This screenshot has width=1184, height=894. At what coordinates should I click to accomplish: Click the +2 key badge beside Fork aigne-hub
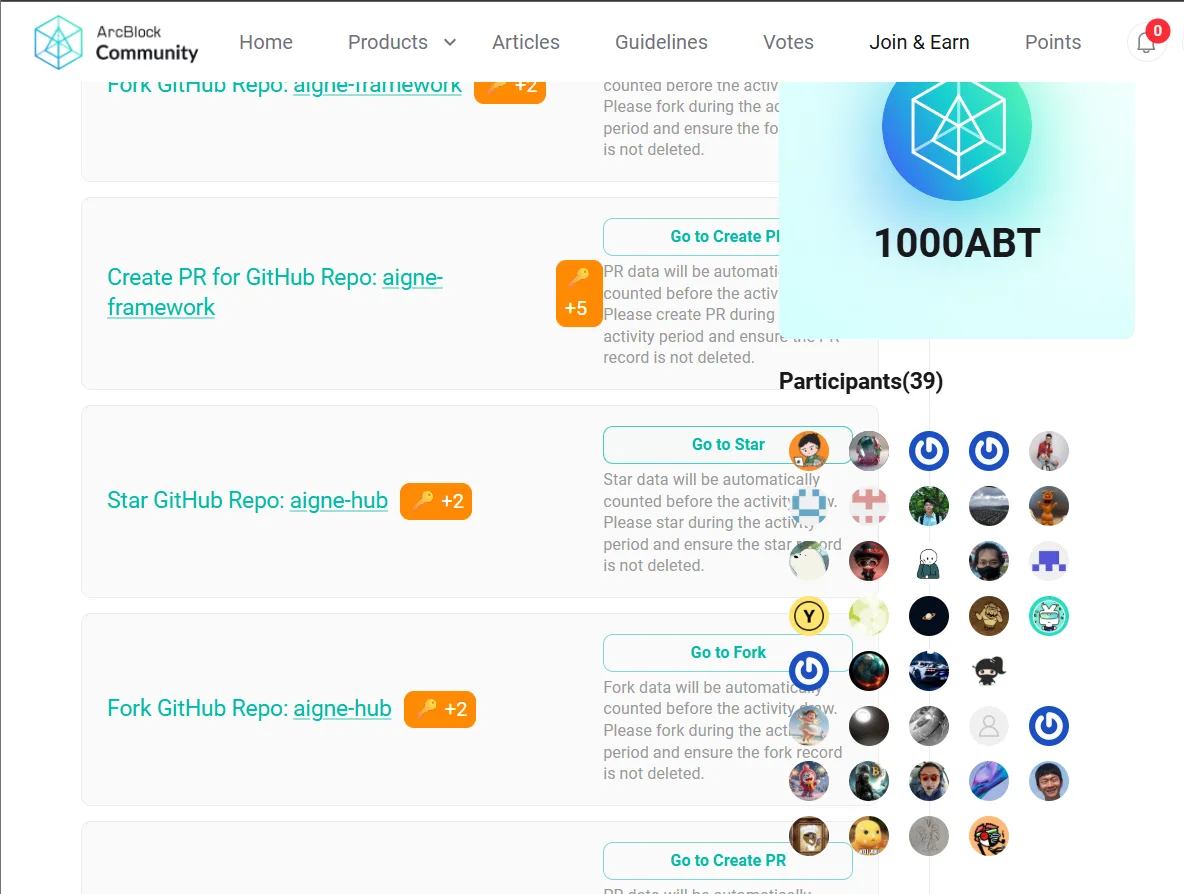click(439, 709)
